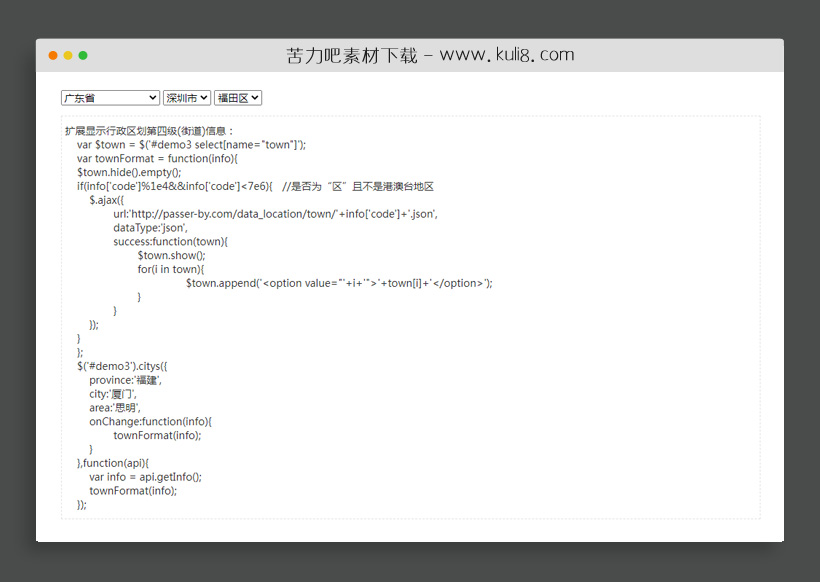Viewport: 820px width, 582px height.
Task: Click the $town.append option line
Action: (339, 283)
